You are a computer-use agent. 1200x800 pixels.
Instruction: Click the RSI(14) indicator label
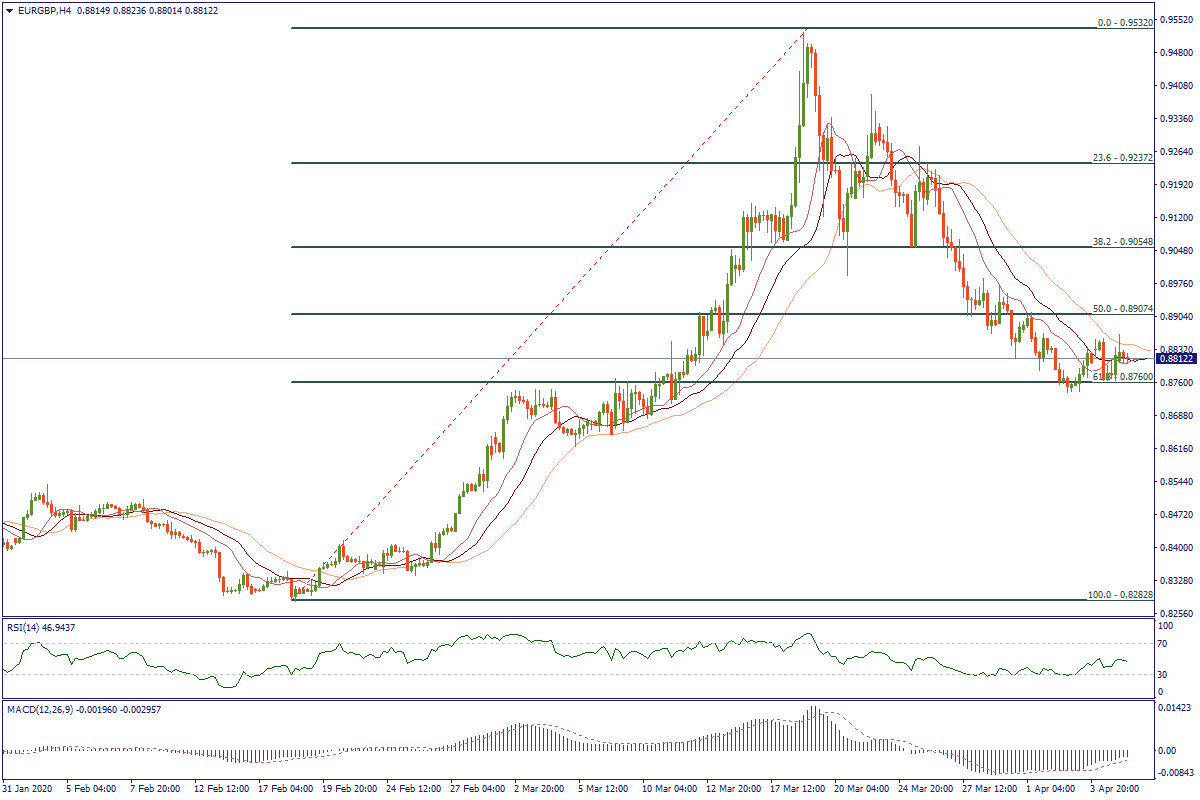(28, 627)
